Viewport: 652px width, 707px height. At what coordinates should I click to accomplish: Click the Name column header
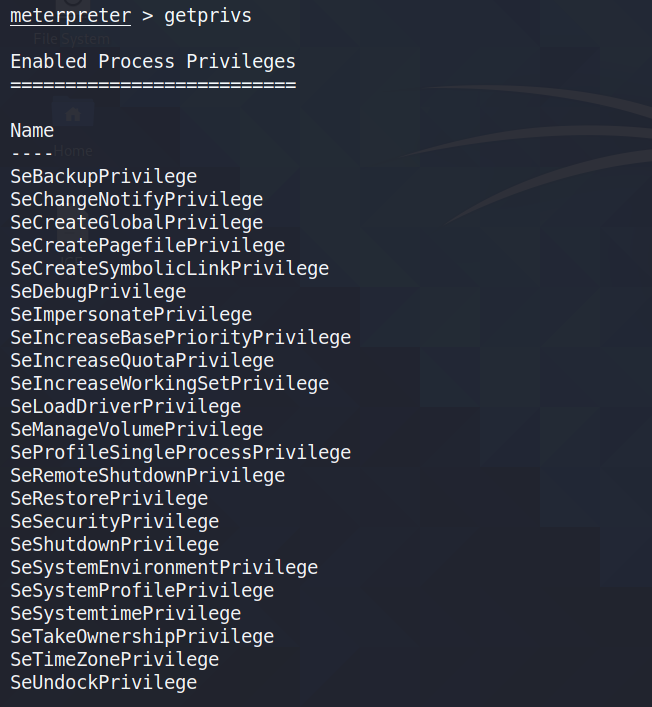(x=32, y=131)
